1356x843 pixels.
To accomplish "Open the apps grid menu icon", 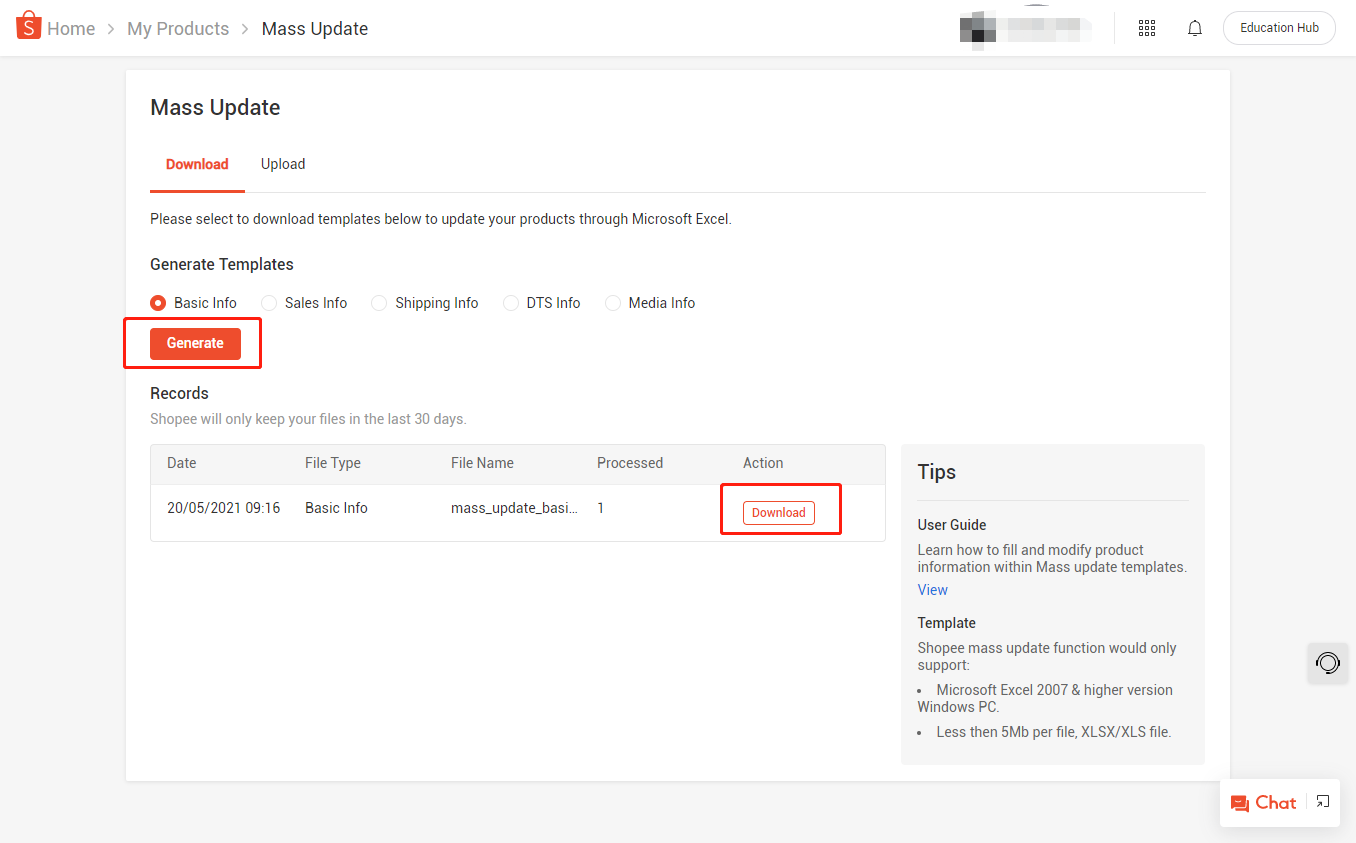I will tap(1147, 28).
